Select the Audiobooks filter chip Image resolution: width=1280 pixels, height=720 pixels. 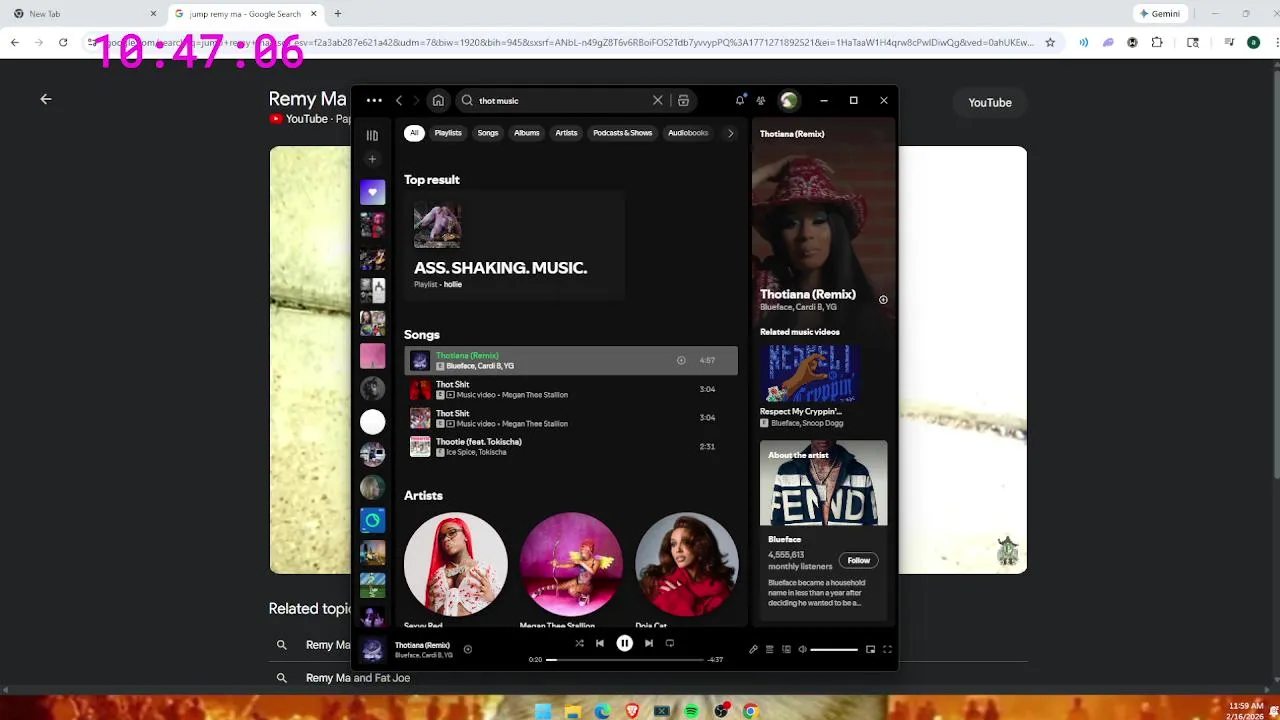pos(688,133)
